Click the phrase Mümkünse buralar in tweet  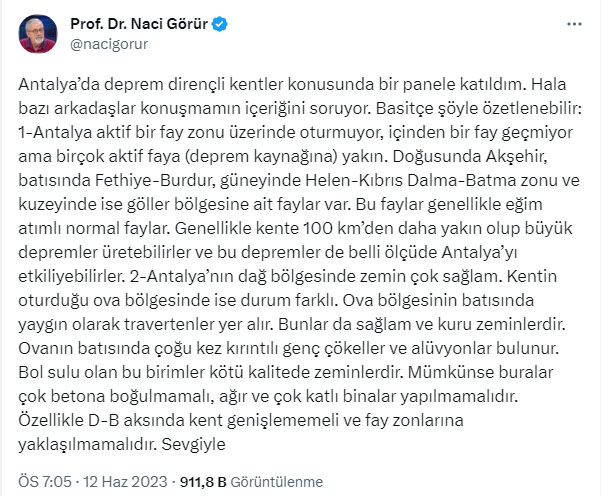pyautogui.click(x=480, y=372)
